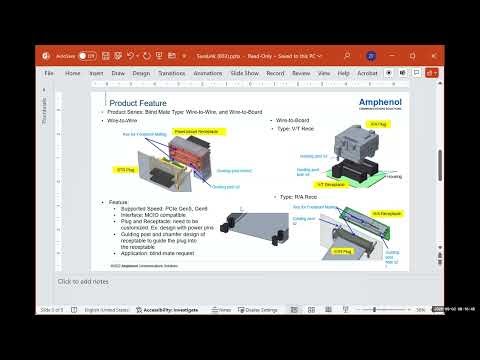This screenshot has height=360, width=480.
Task: Click the yellow STB Plug label left
Action: [125, 170]
